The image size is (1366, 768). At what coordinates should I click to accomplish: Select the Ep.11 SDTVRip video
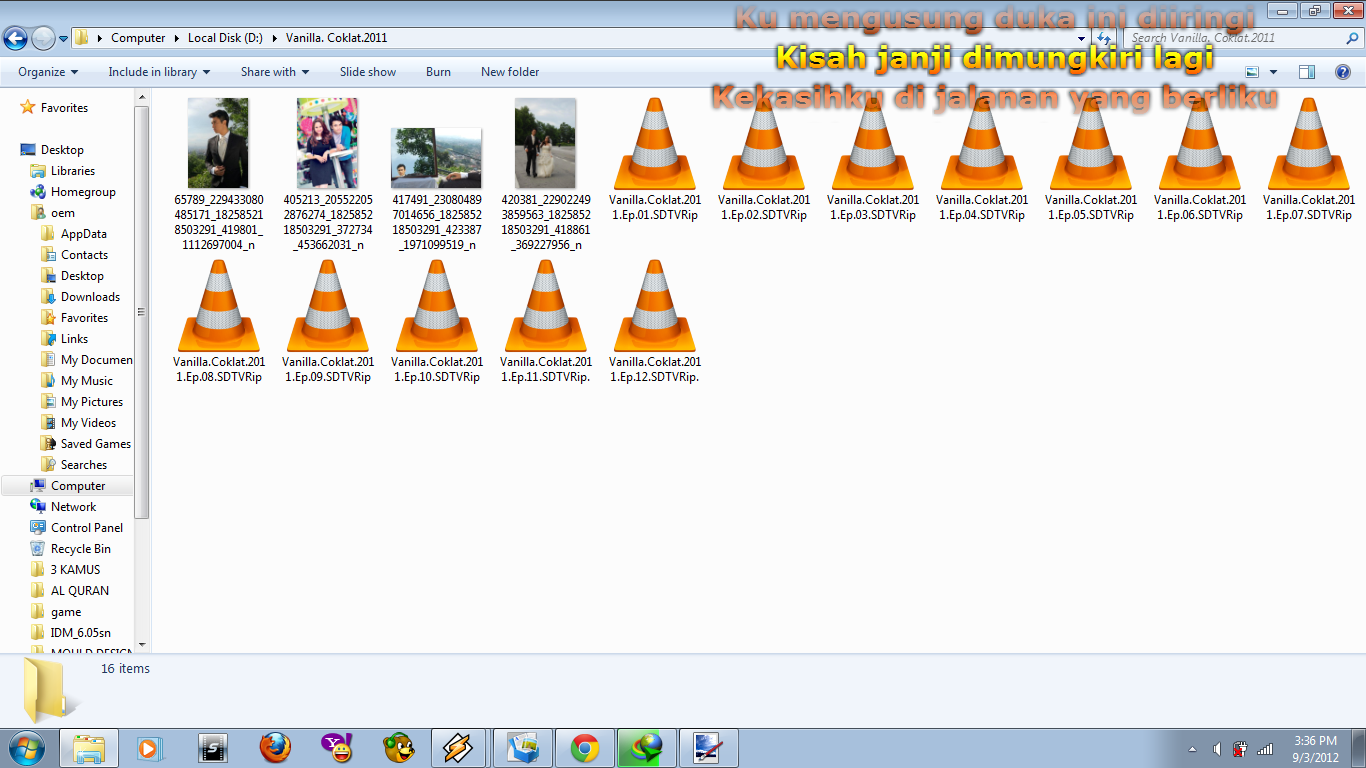tap(546, 322)
